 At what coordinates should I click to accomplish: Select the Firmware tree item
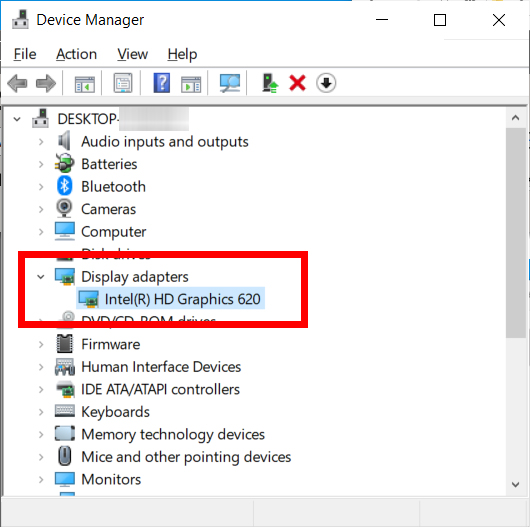coord(111,344)
